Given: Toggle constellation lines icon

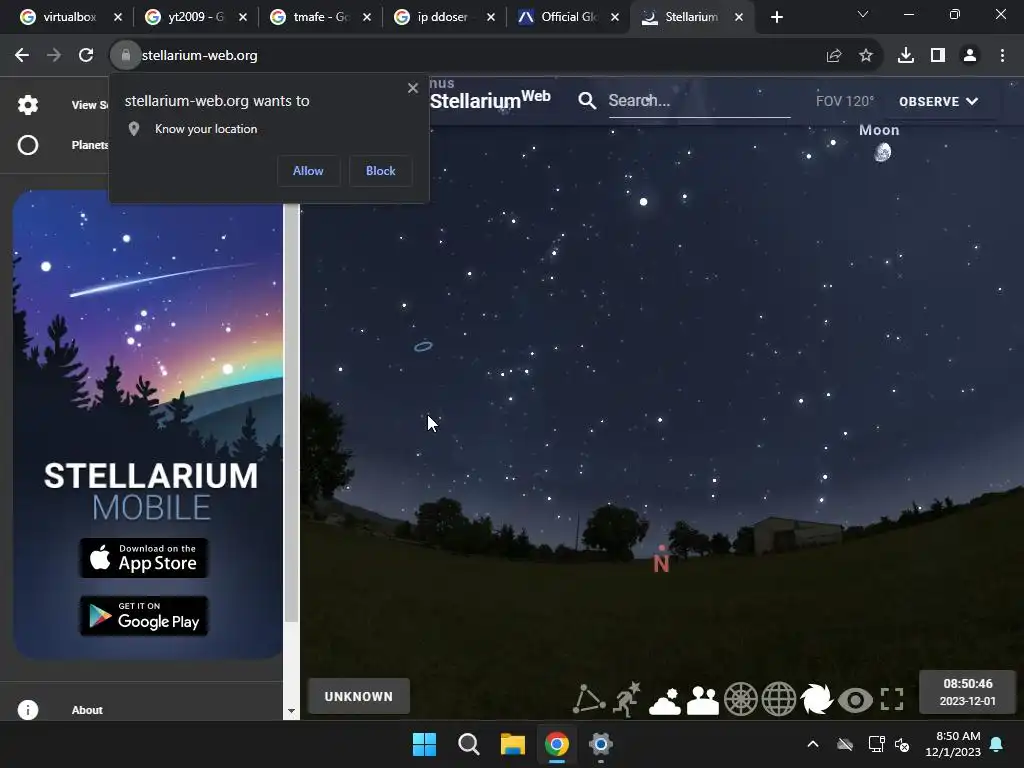Looking at the screenshot, I should click(588, 699).
